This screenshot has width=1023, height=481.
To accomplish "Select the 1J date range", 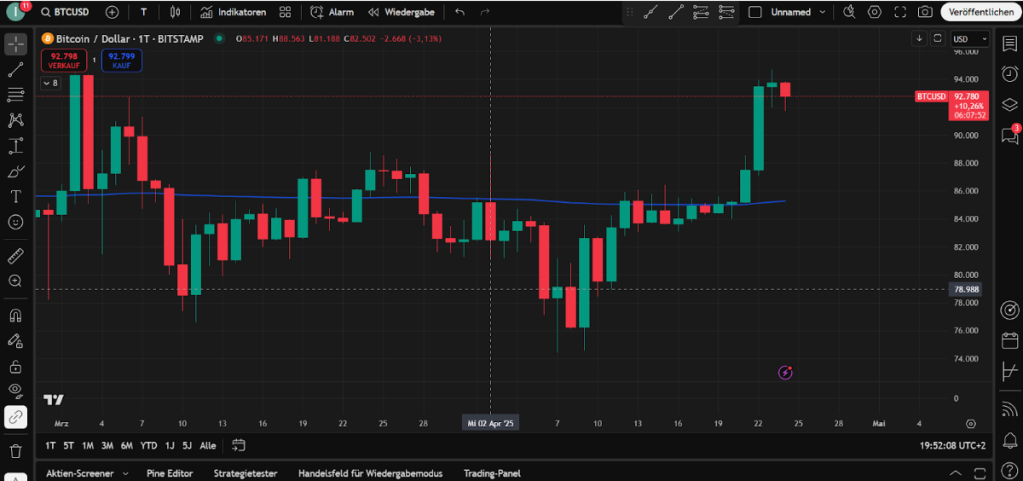I will coord(170,446).
